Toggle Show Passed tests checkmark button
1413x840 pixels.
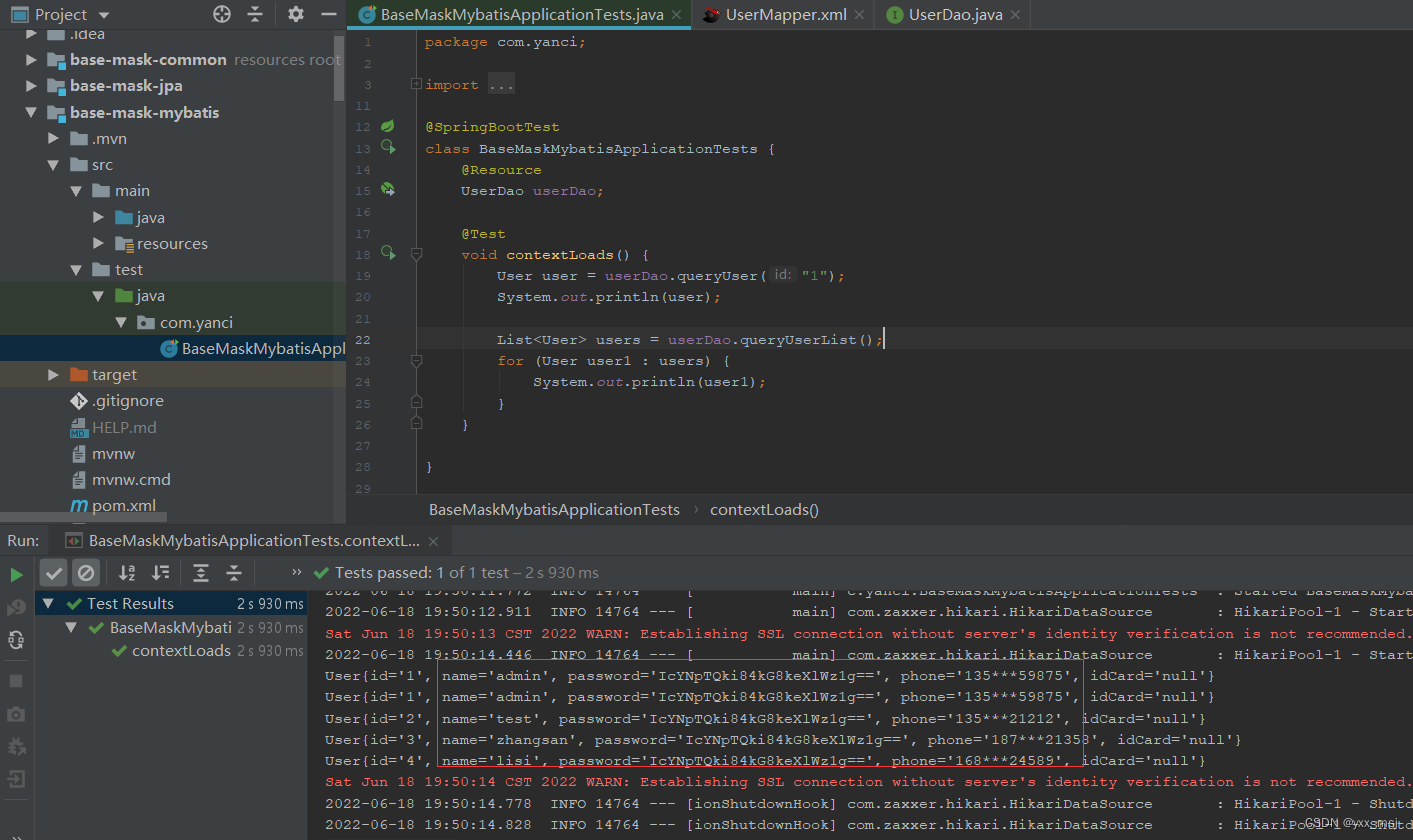coord(54,573)
